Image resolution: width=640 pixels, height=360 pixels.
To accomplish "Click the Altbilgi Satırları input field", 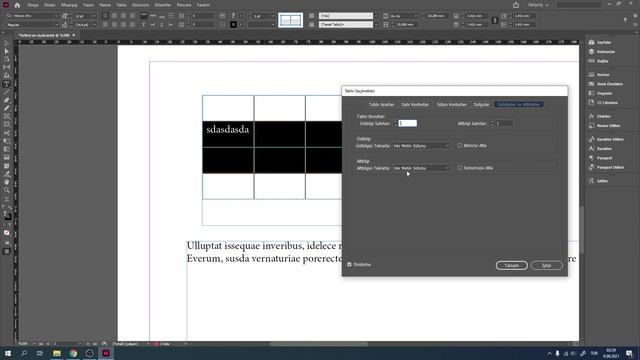I will tap(504, 123).
